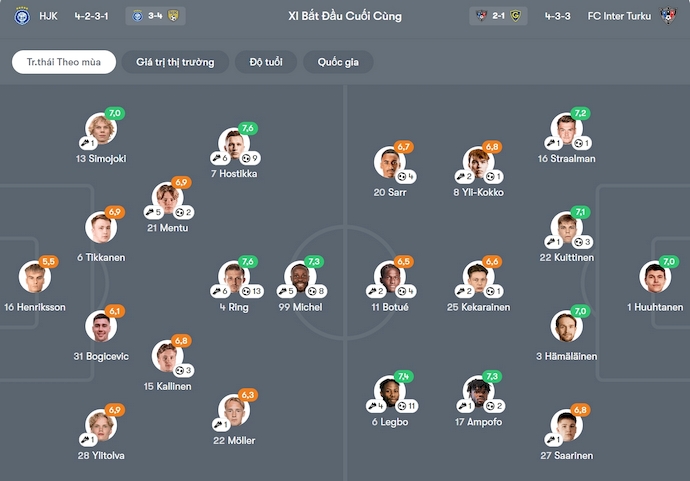Viewport: 690px width, 481px height.
Task: Click Ampofo's 7,3 rating badge
Action: tap(492, 376)
